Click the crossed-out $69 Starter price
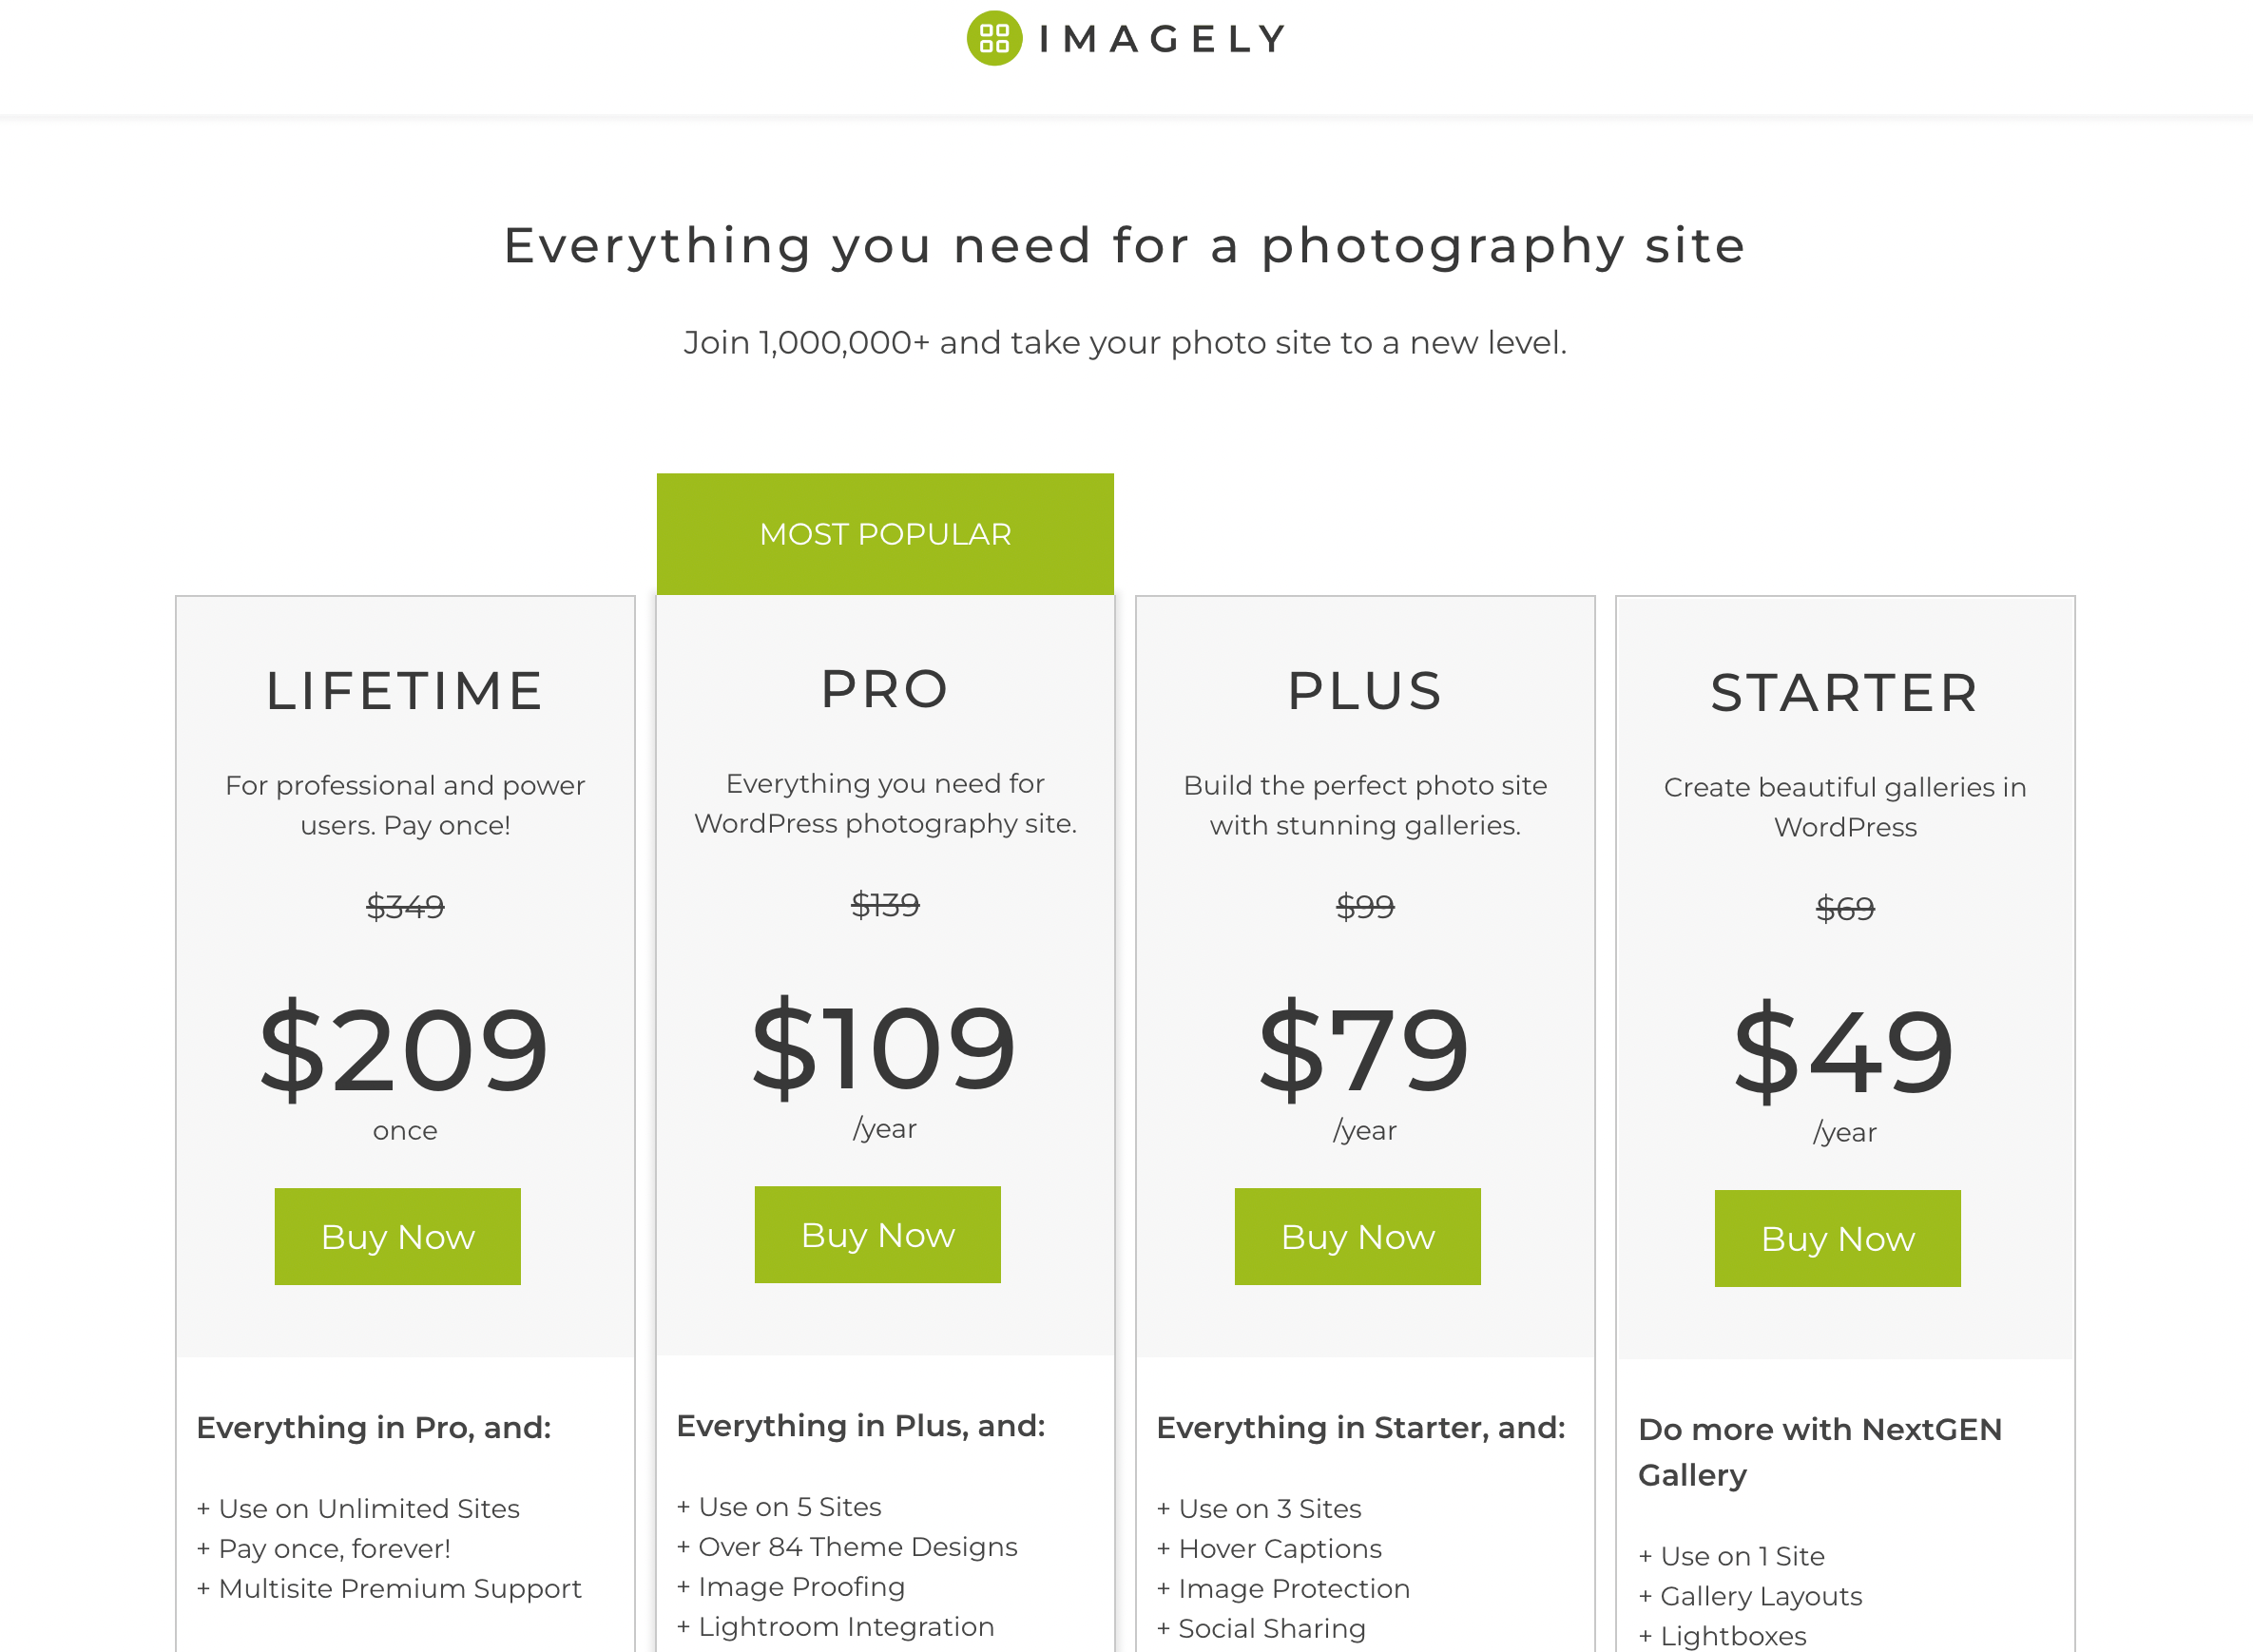This screenshot has height=1652, width=2253. click(x=1844, y=909)
